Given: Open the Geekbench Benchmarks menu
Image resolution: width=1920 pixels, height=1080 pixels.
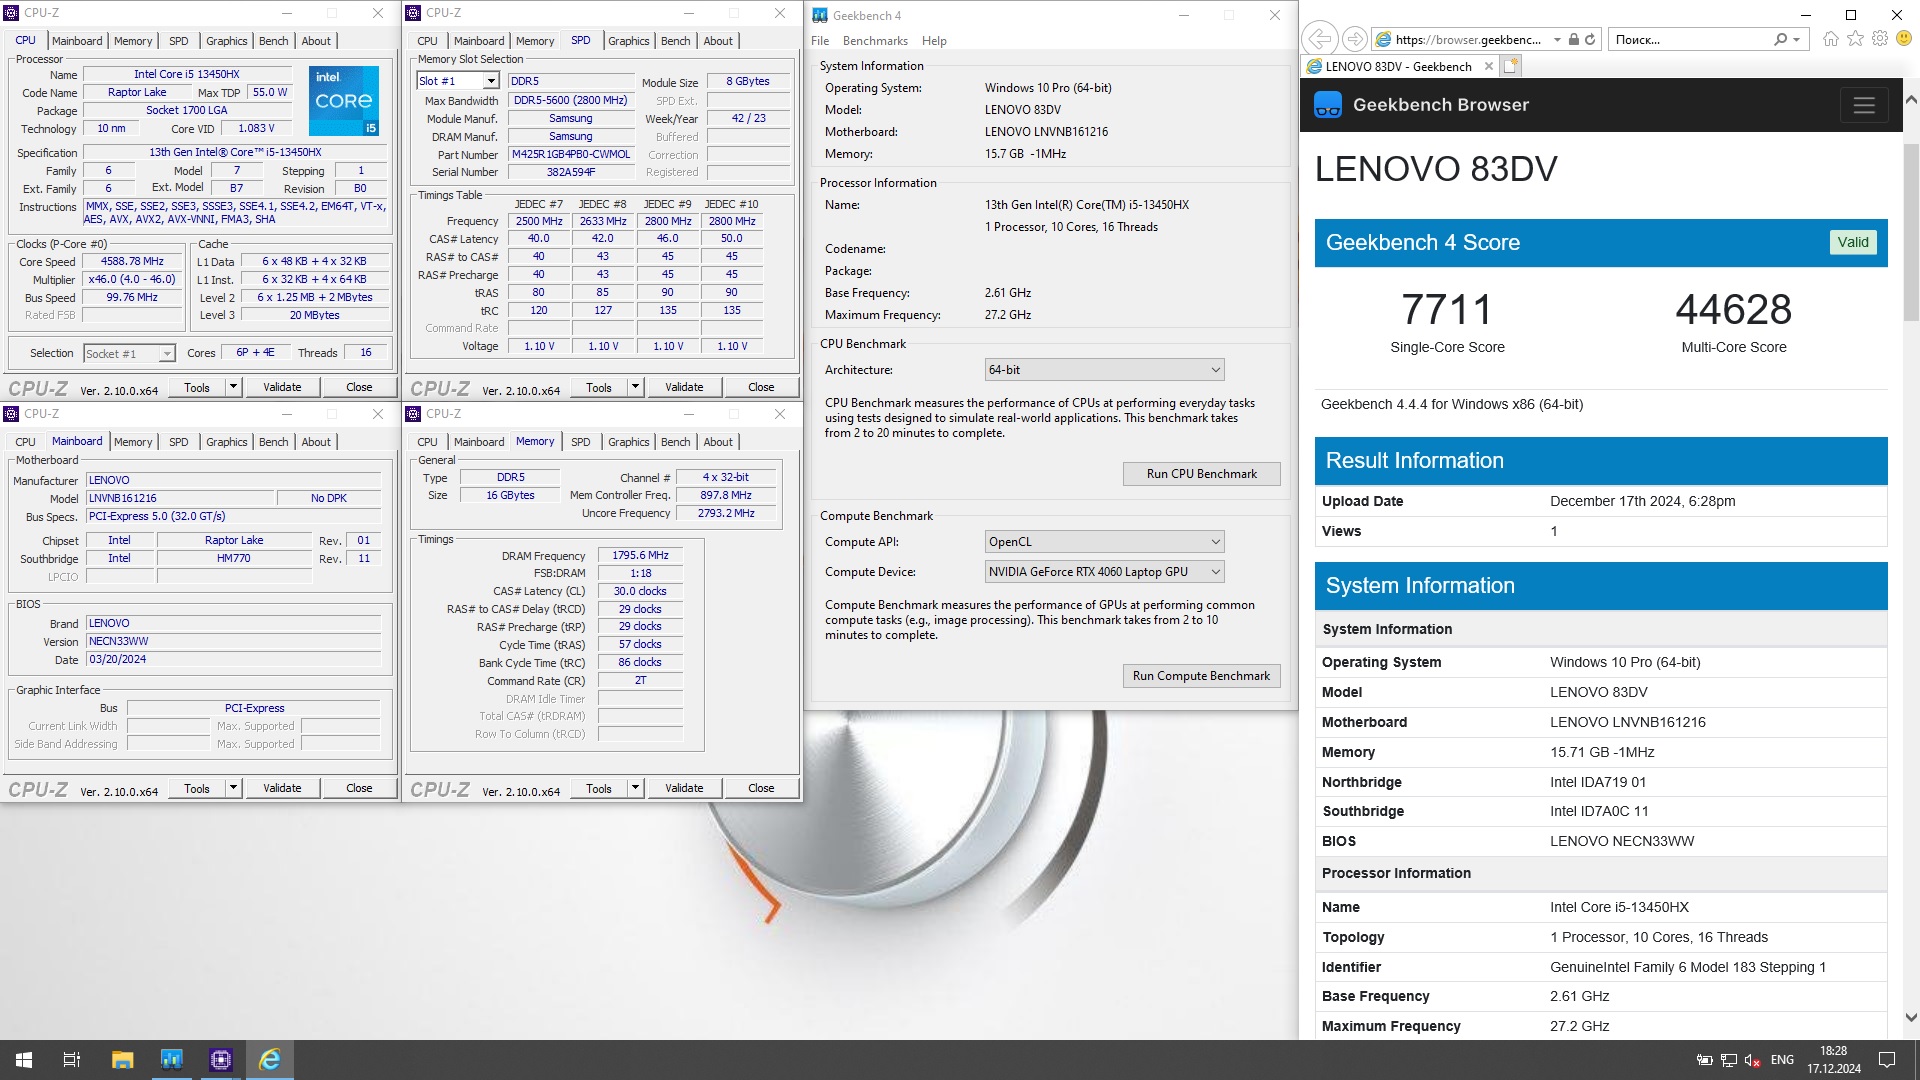Looking at the screenshot, I should (x=875, y=41).
